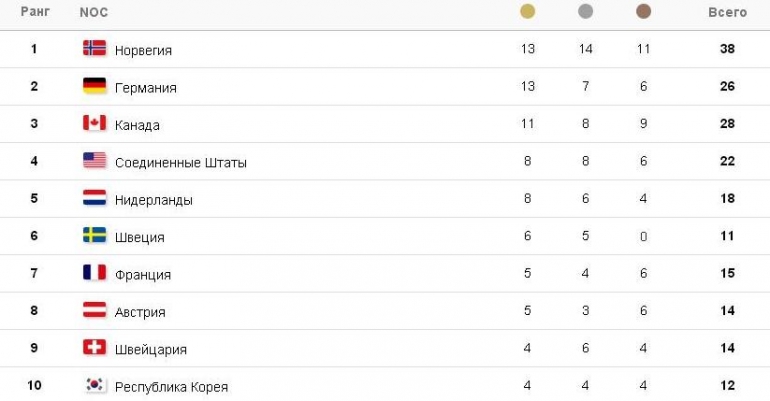Click the NOC column header
Screen dimensions: 770x401
click(93, 12)
